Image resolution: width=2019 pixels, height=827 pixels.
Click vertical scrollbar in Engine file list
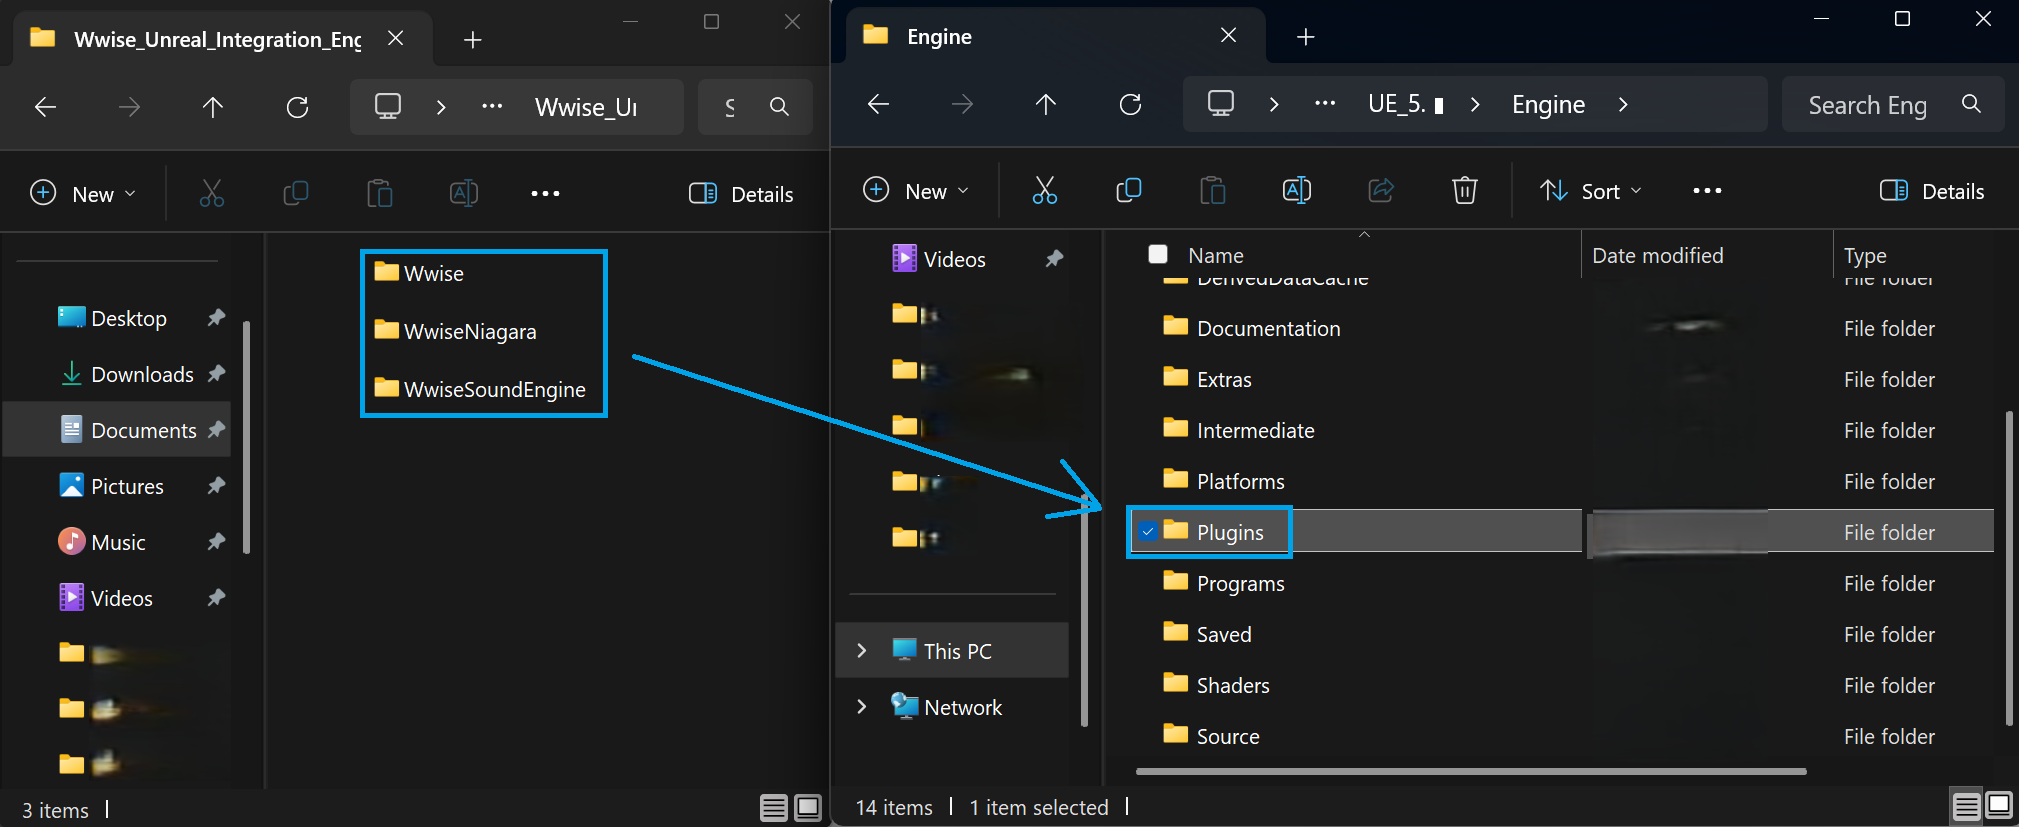(x=2008, y=567)
